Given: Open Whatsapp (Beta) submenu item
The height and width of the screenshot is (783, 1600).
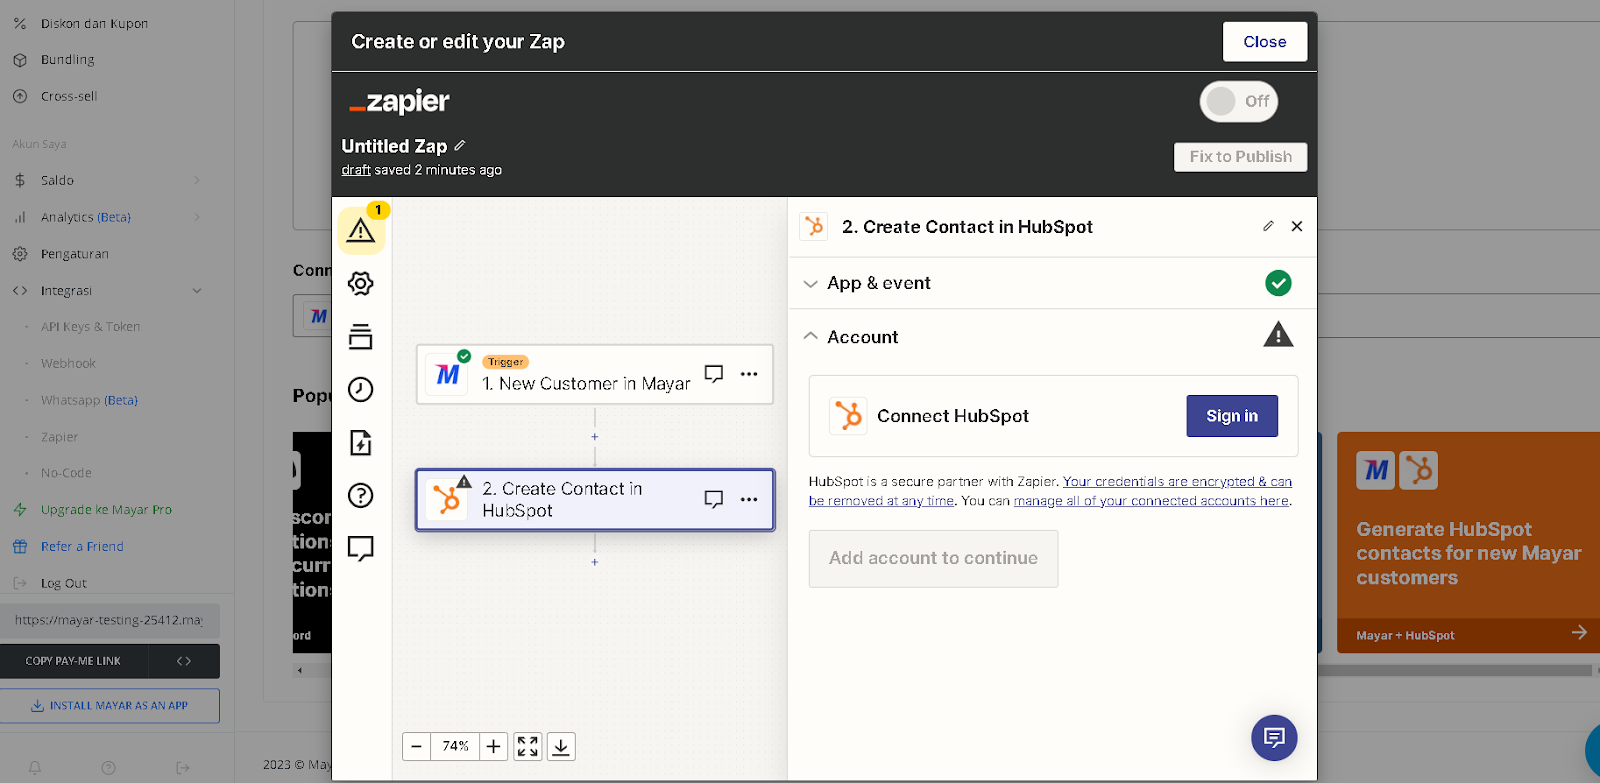Looking at the screenshot, I should point(89,400).
